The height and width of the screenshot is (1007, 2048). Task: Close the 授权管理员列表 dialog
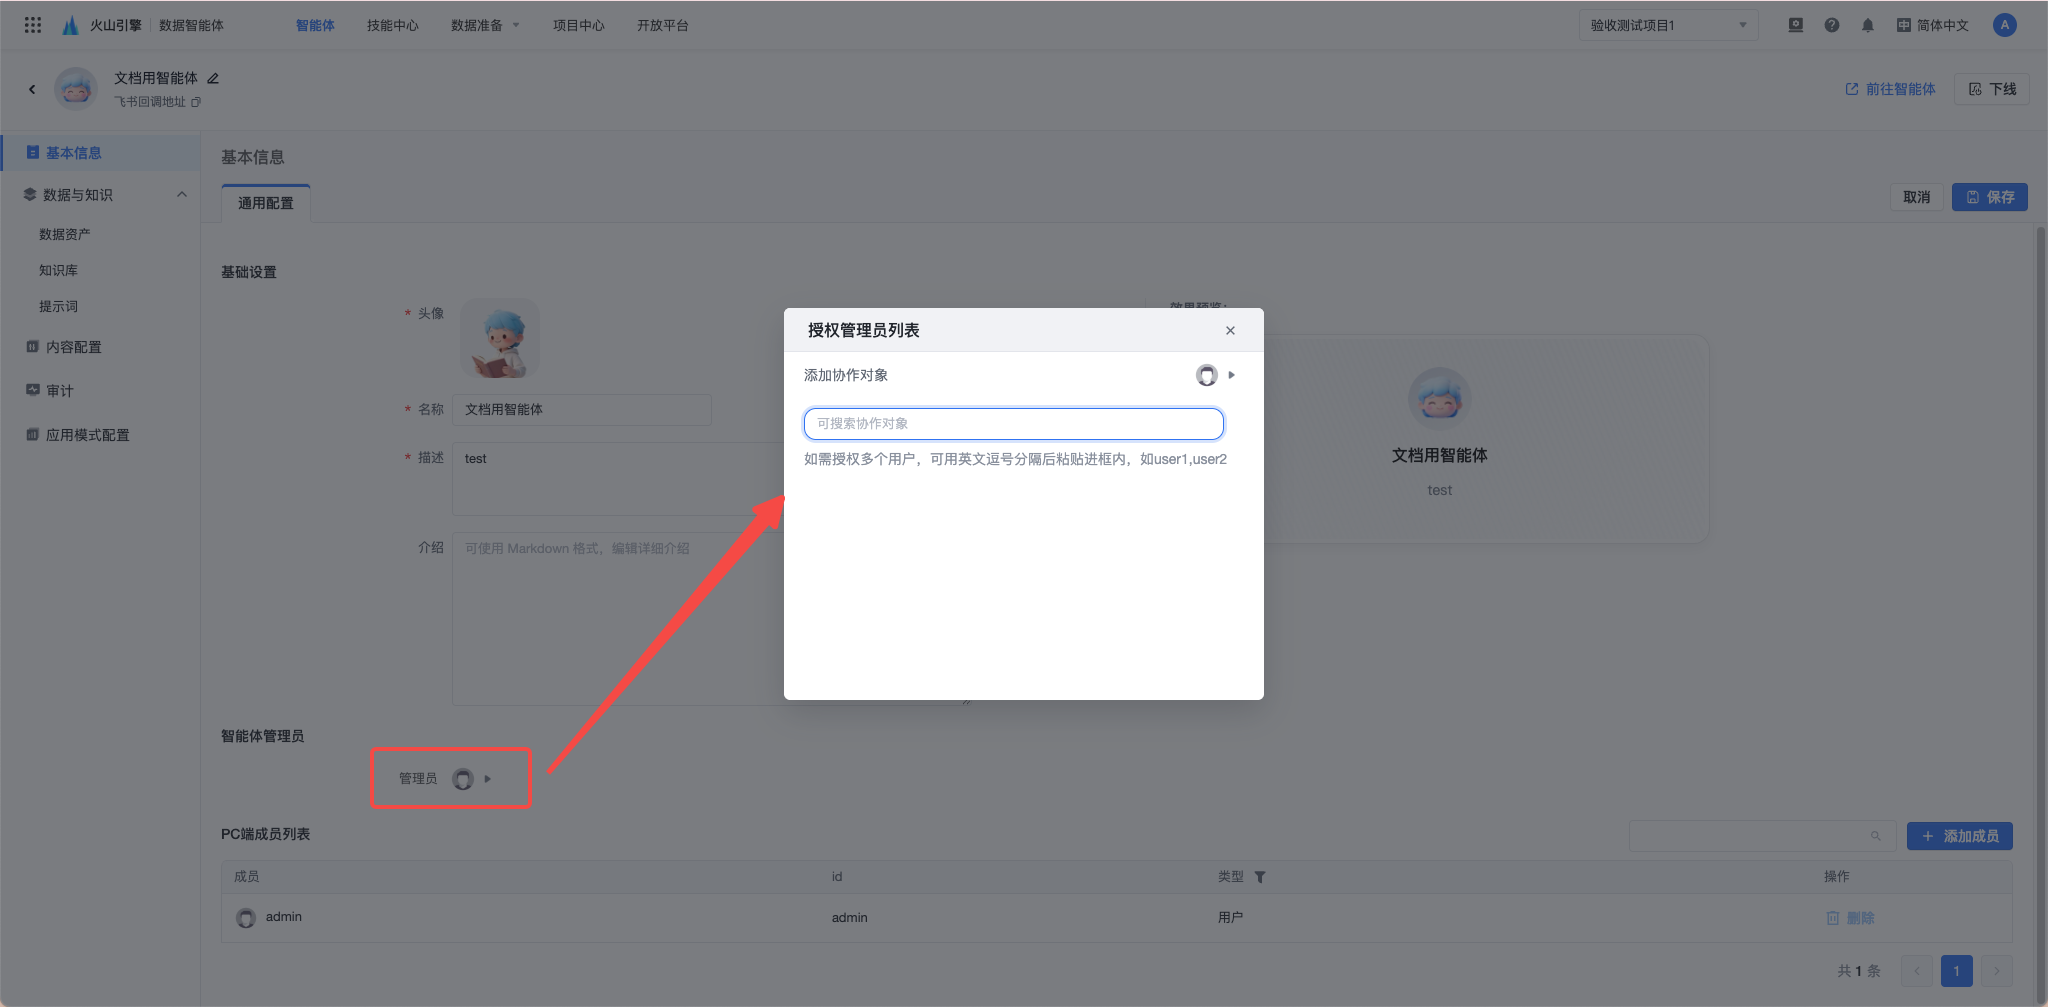point(1230,331)
